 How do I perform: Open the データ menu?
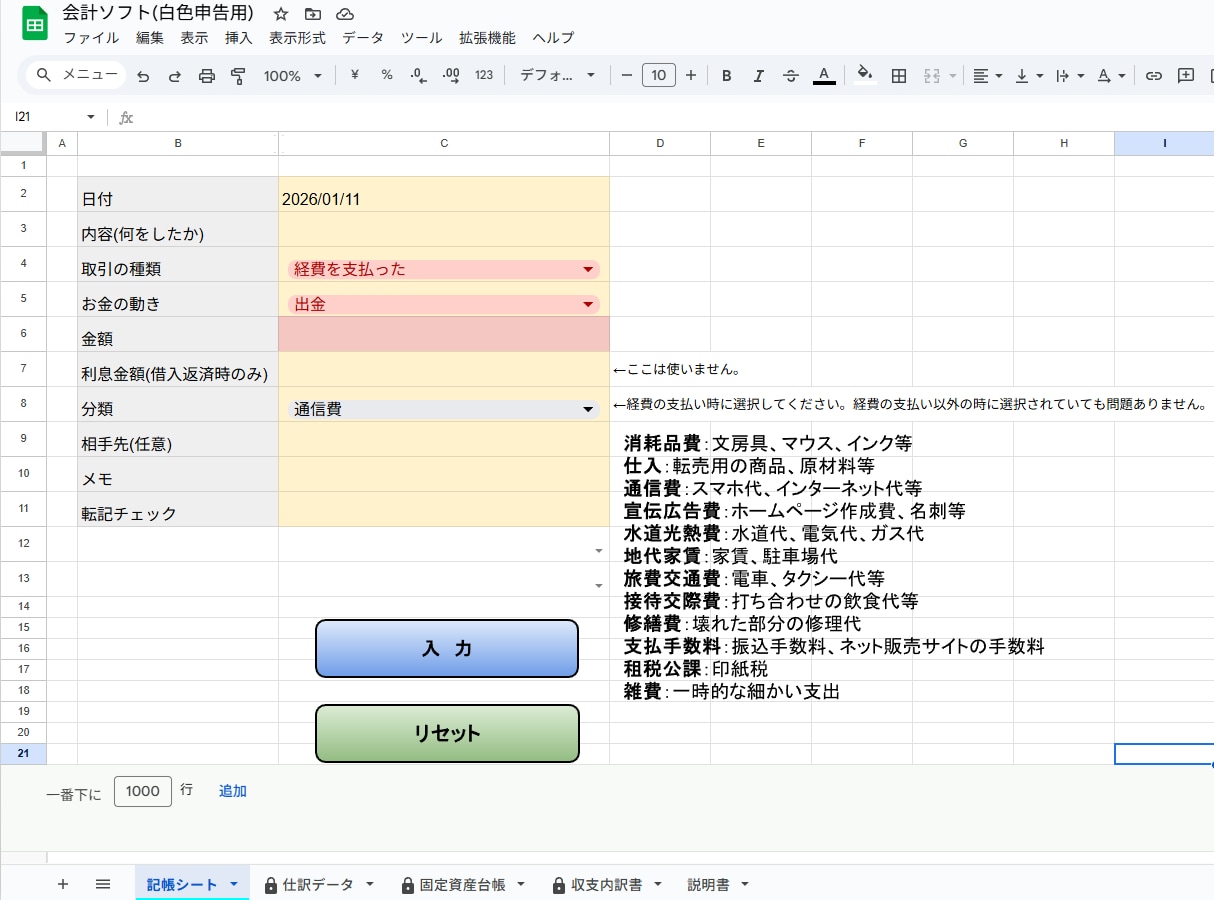pos(363,38)
